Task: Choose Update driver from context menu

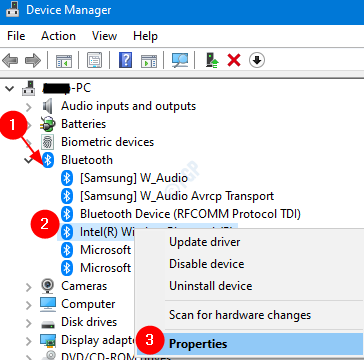Action: pos(249,242)
